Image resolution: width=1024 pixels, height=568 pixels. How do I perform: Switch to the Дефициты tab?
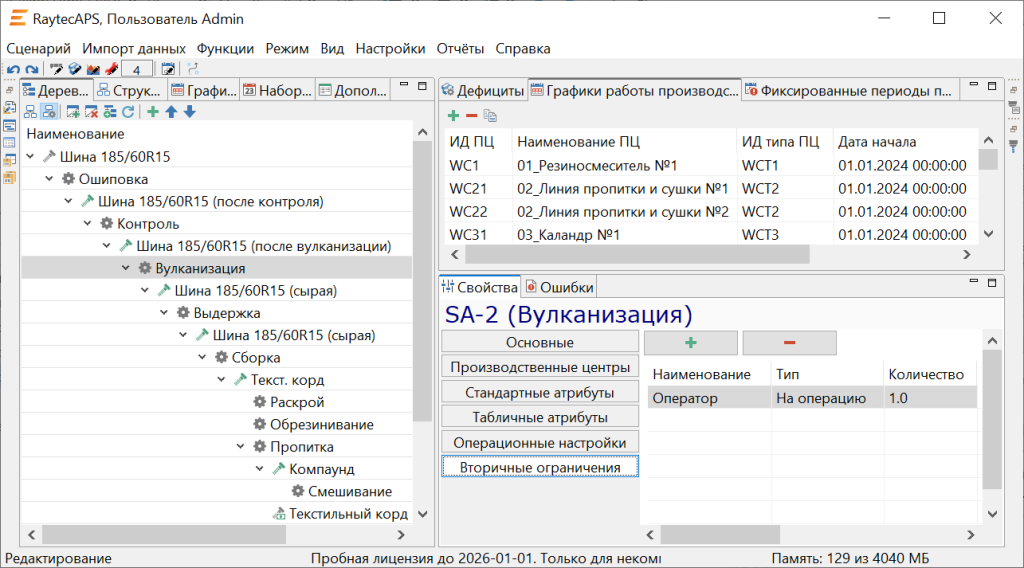coord(483,91)
